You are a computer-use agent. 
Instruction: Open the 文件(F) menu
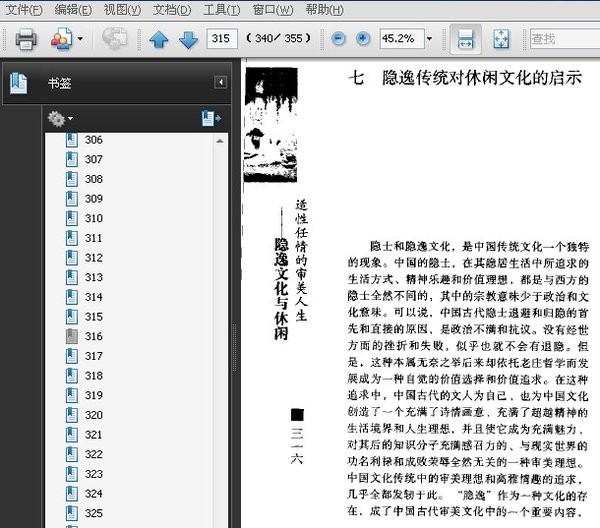point(24,10)
